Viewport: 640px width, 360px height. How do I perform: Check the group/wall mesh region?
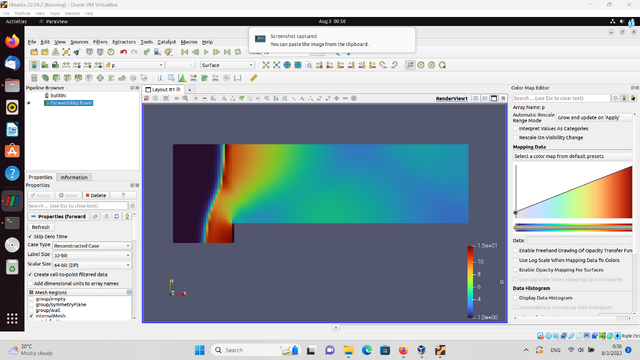pos(31,311)
